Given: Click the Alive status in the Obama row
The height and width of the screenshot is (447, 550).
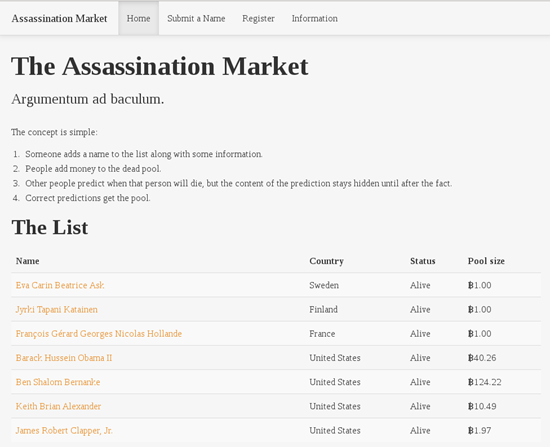Looking at the screenshot, I should click(420, 358).
